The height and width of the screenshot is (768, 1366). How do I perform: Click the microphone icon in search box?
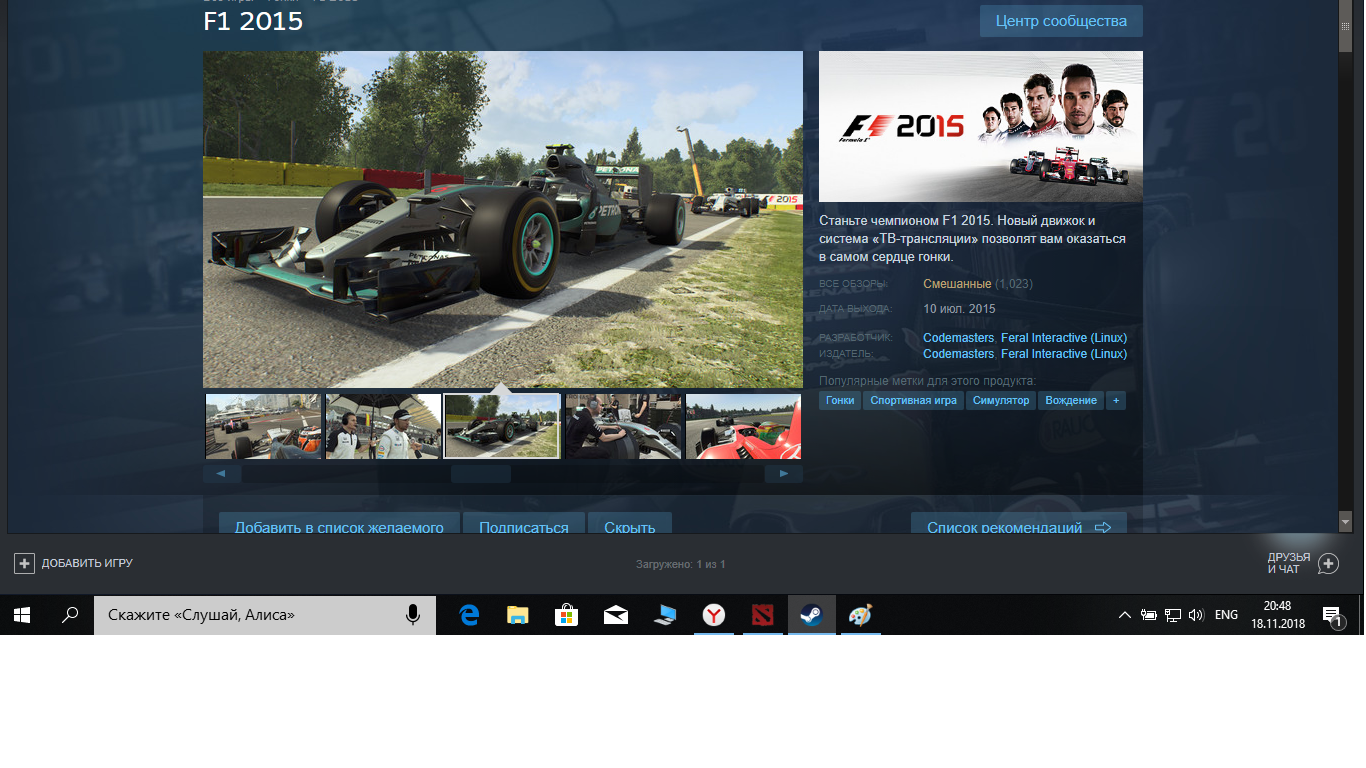click(413, 615)
